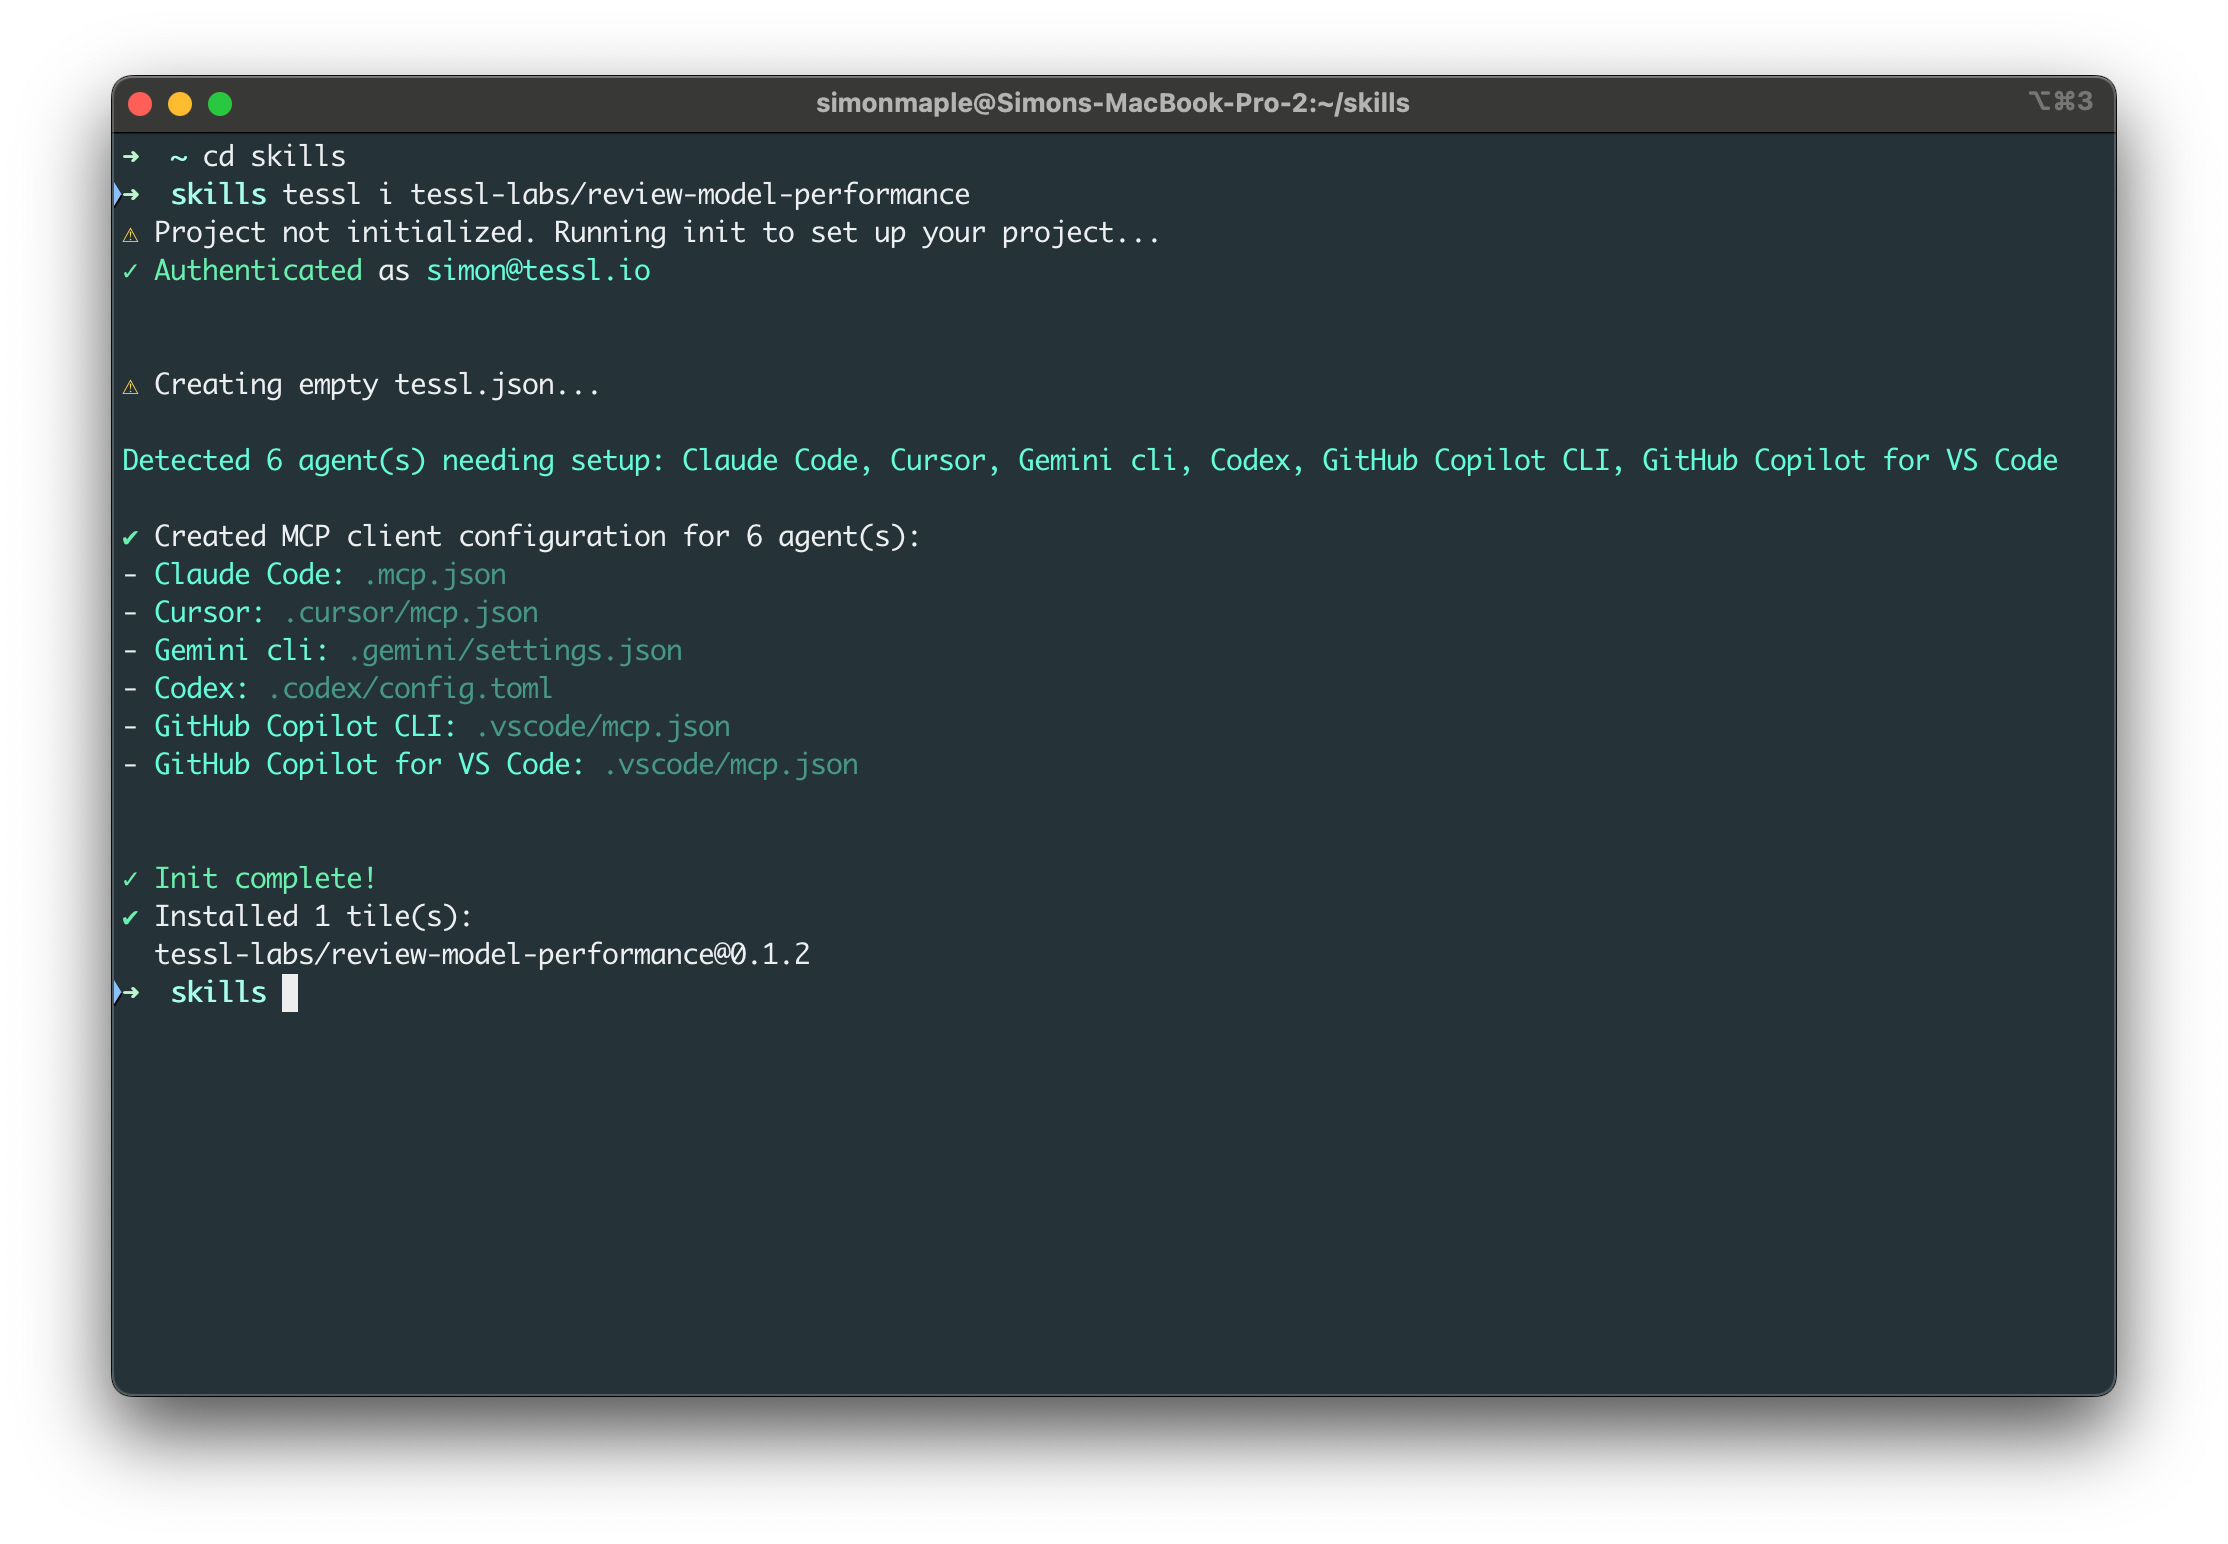Click the warning icon before 'Creating empty tessl.json'
2228x1544 pixels.
point(130,387)
